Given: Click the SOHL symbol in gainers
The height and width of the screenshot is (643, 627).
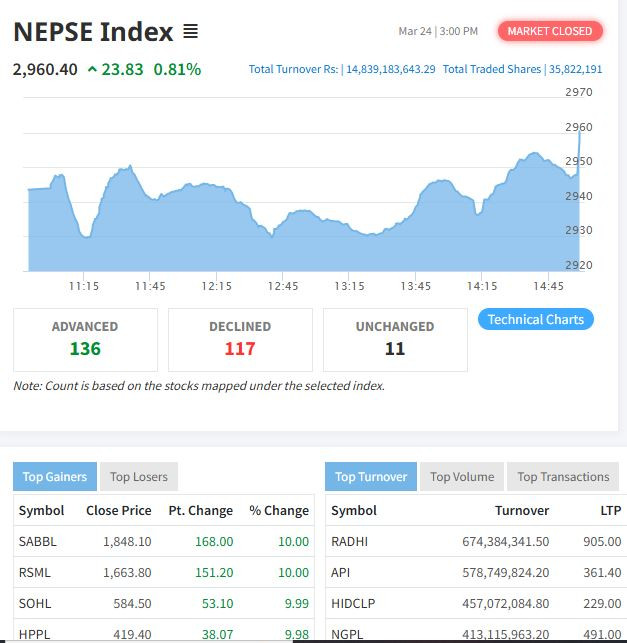Looking at the screenshot, I should (x=35, y=604).
